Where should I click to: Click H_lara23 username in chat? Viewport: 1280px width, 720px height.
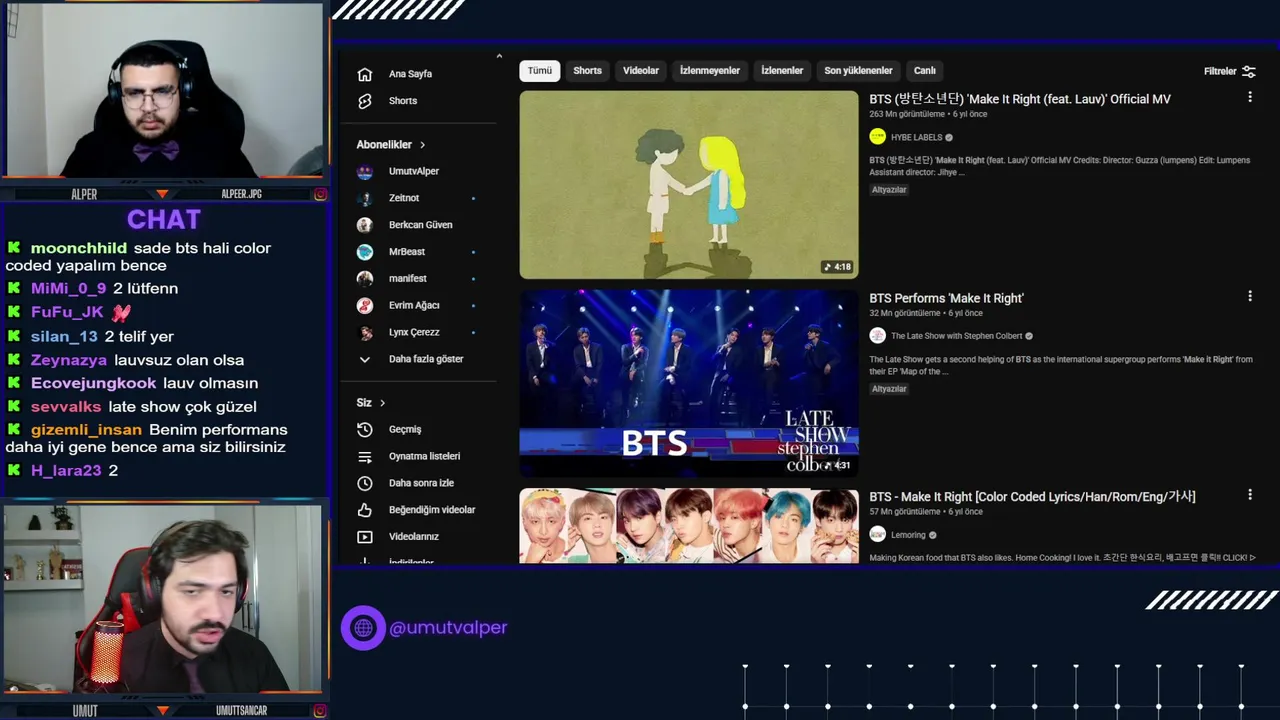(x=66, y=470)
